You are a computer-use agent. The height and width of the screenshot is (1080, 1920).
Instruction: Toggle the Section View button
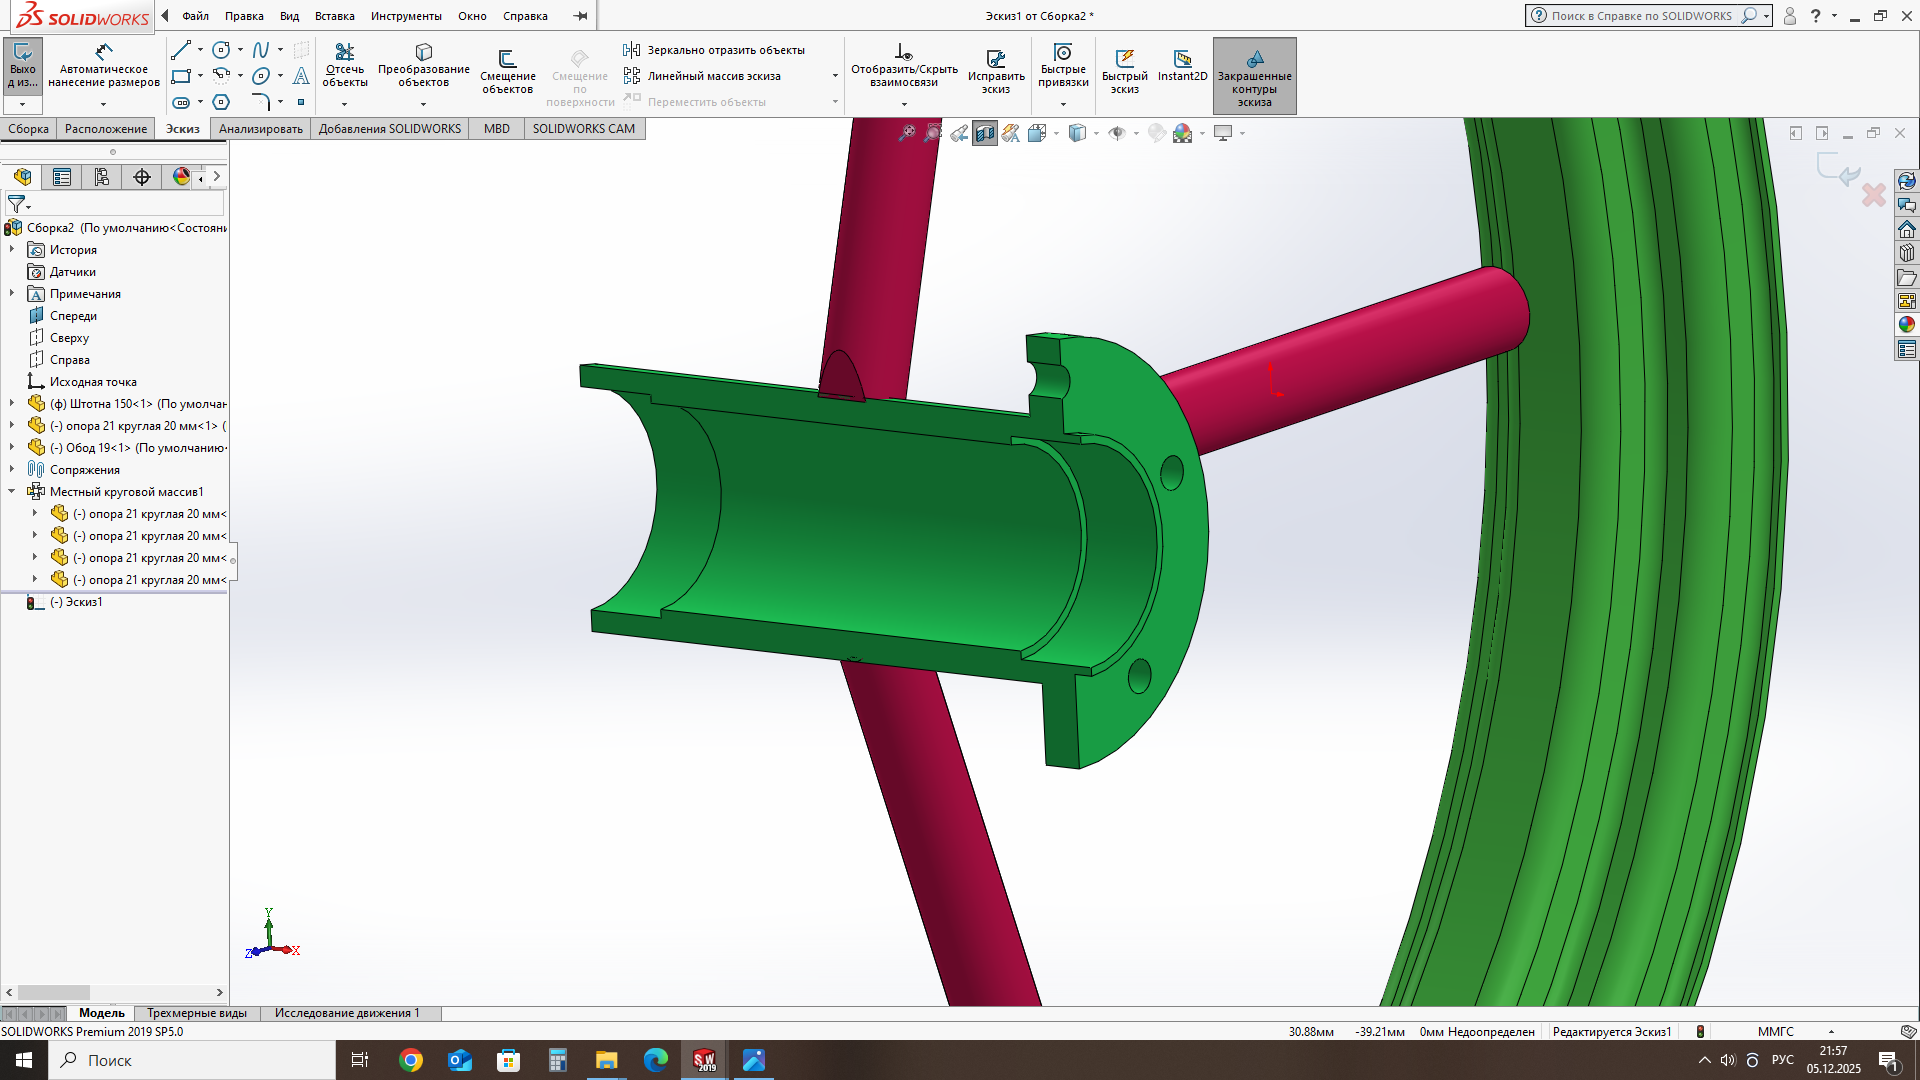click(x=985, y=133)
